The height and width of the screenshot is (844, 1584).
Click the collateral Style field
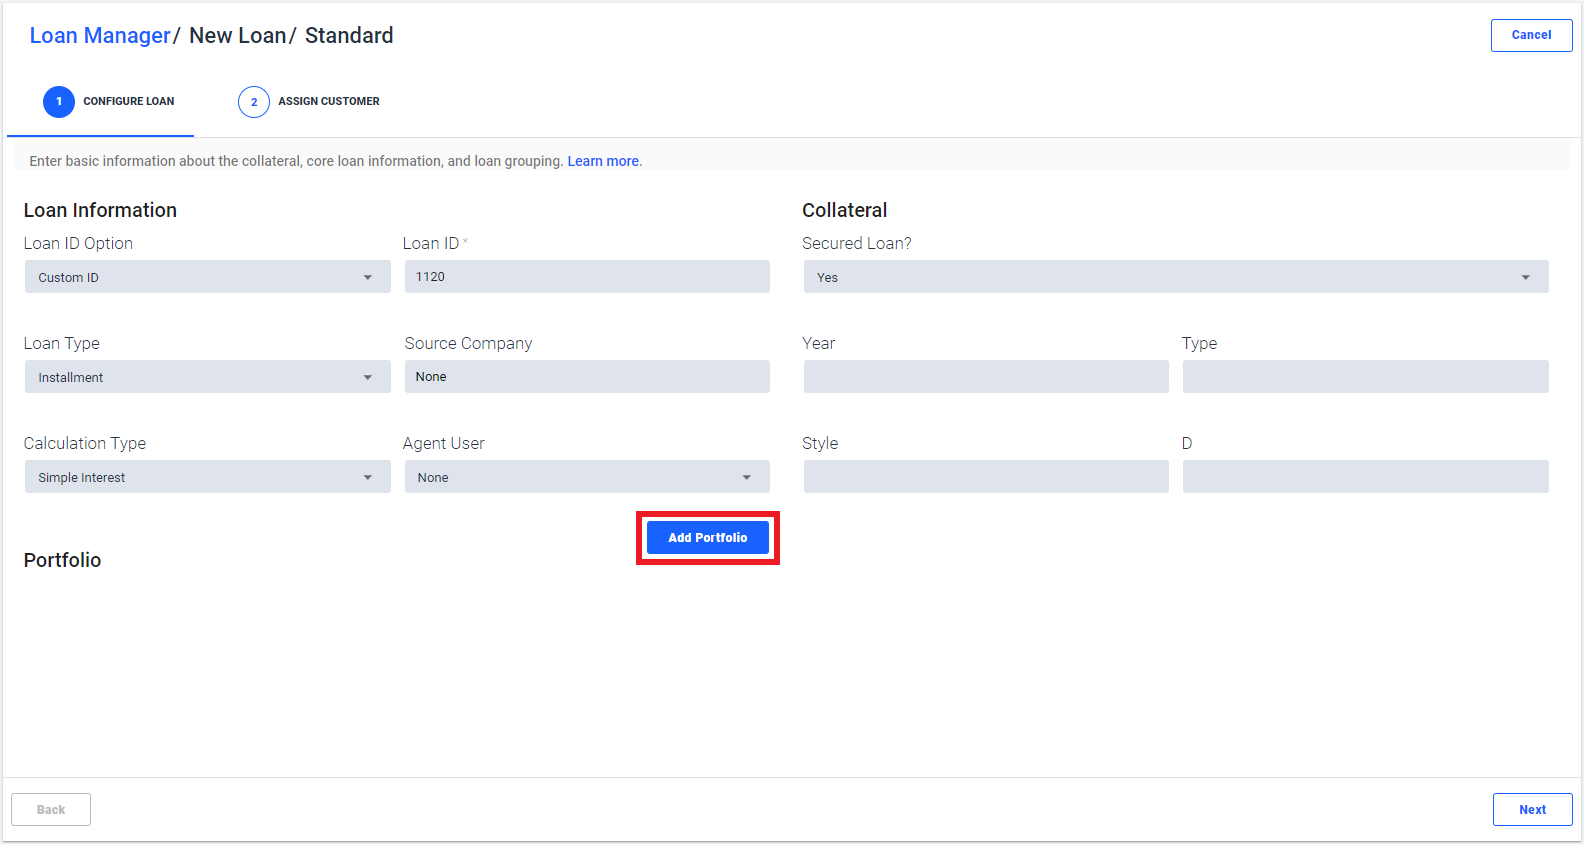click(986, 477)
